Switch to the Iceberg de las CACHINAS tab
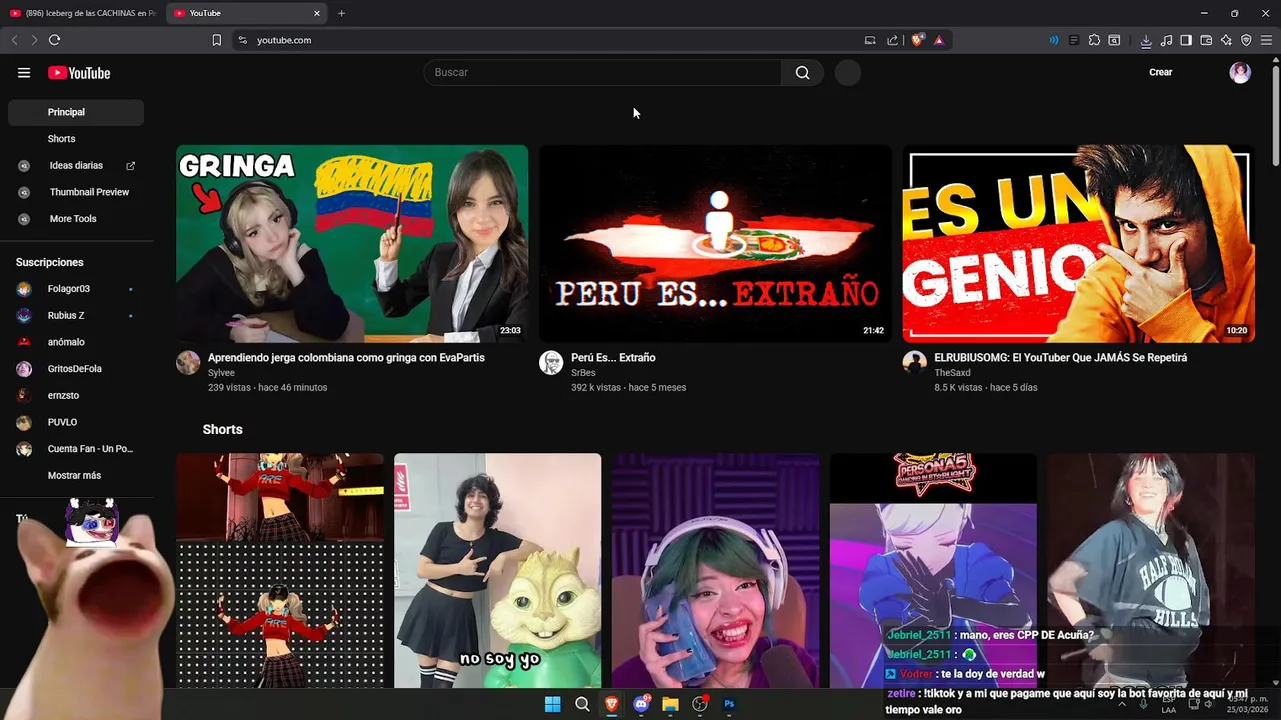The height and width of the screenshot is (720, 1281). pyautogui.click(x=83, y=13)
